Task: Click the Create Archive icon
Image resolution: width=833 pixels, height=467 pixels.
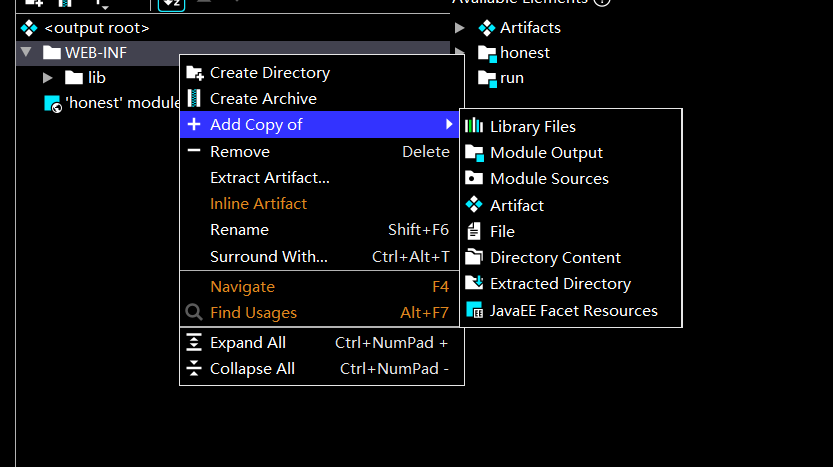Action: click(x=194, y=98)
